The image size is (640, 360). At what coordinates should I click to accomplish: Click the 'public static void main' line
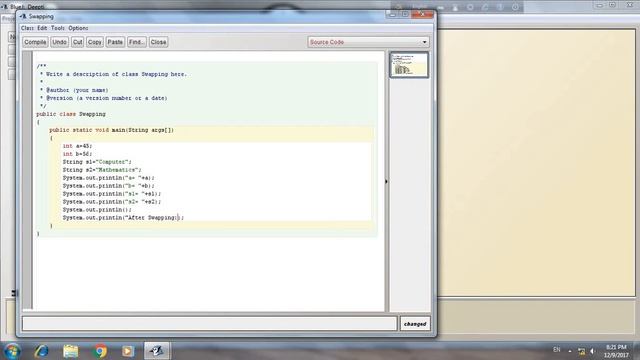[x=111, y=130]
